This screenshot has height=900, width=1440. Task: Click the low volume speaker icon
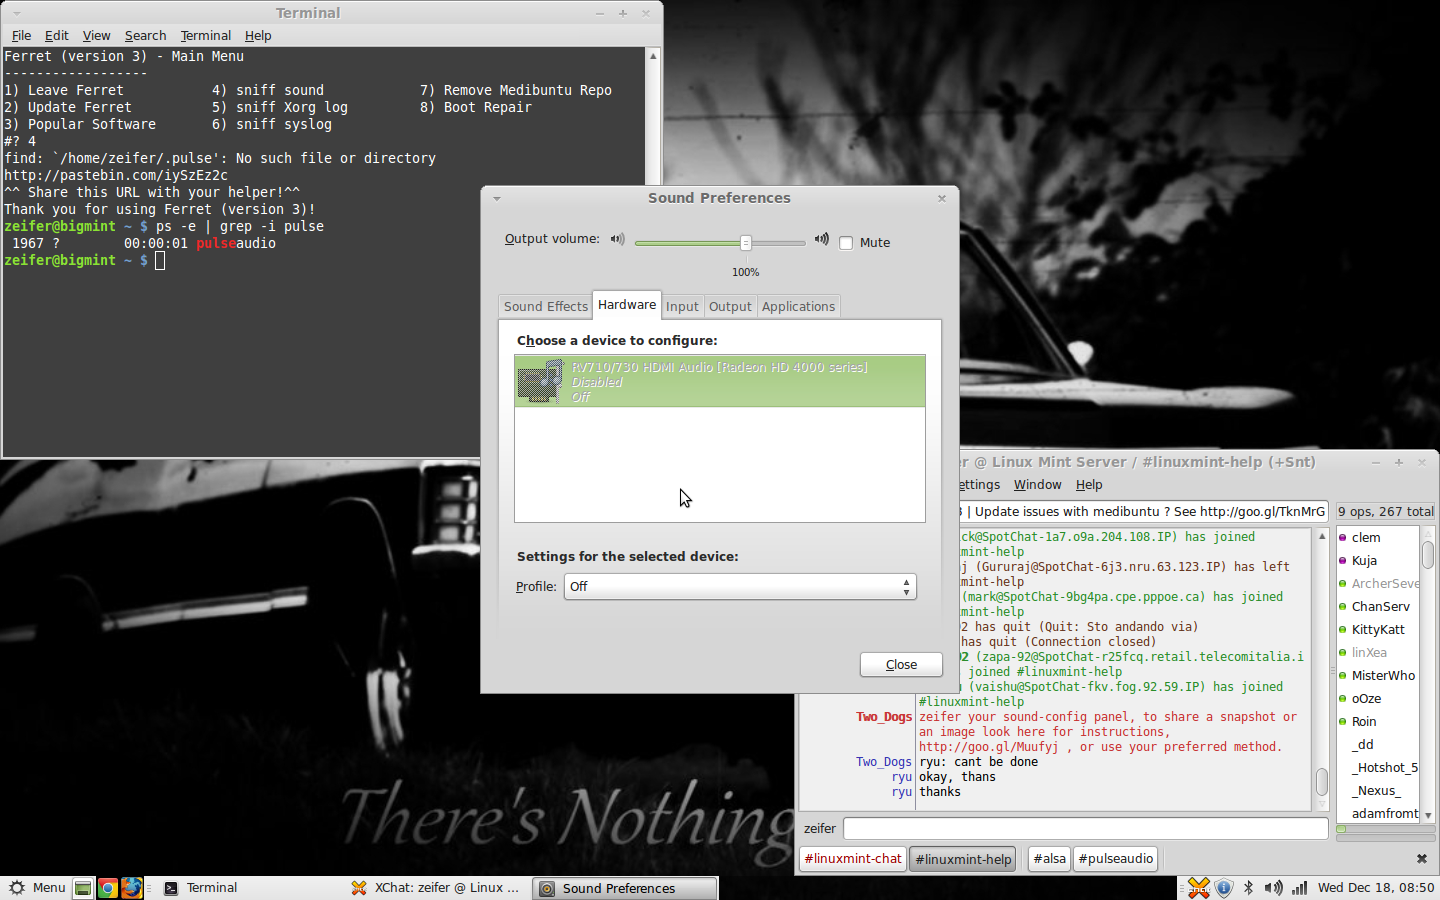point(617,239)
